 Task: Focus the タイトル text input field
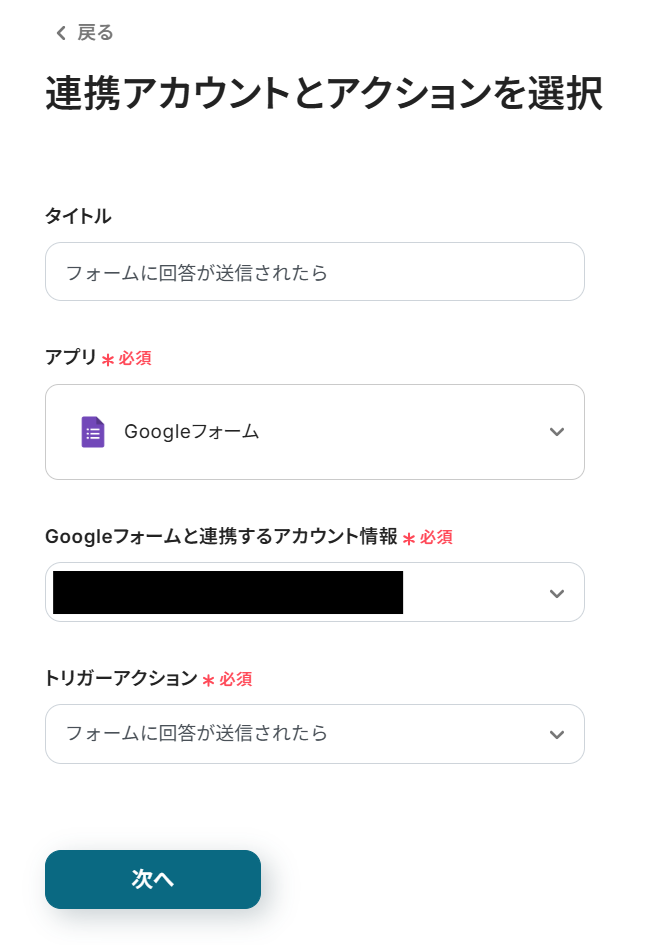pos(314,272)
